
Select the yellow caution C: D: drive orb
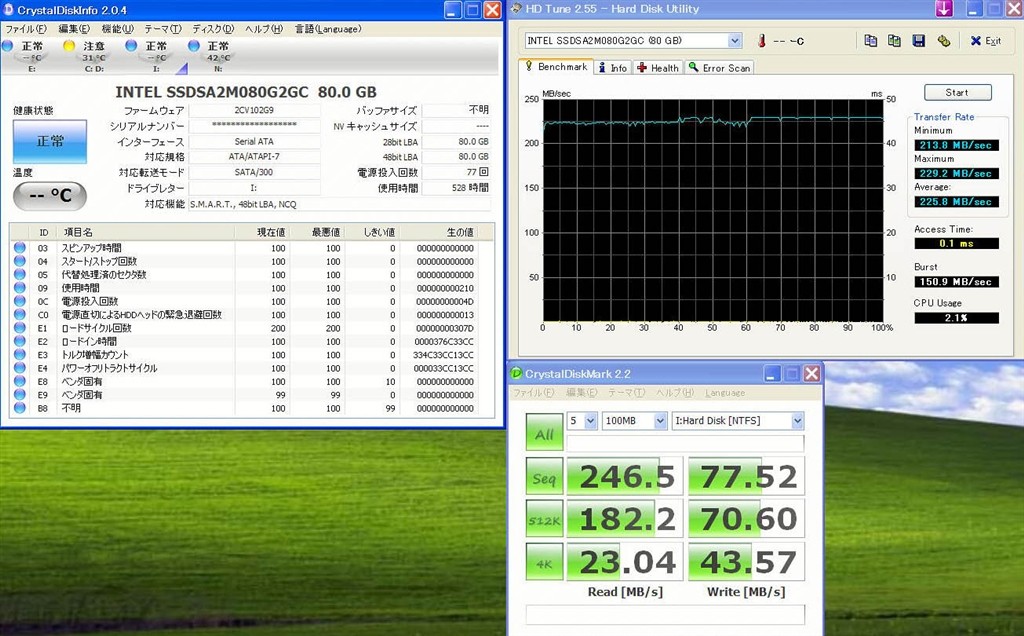(69, 46)
